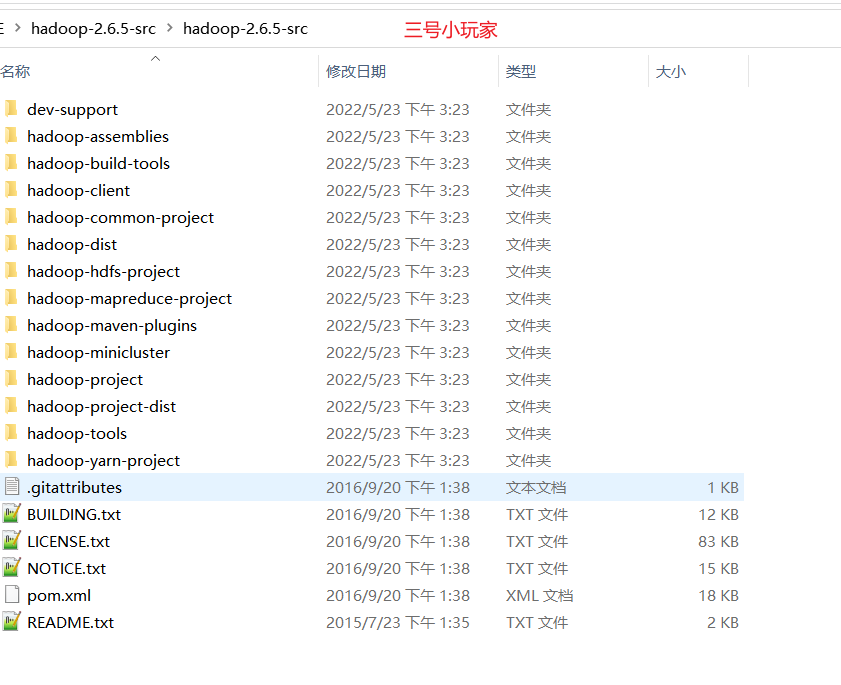Image resolution: width=841 pixels, height=685 pixels.
Task: Toggle the sort arrow above 名称 column
Action: click(156, 58)
